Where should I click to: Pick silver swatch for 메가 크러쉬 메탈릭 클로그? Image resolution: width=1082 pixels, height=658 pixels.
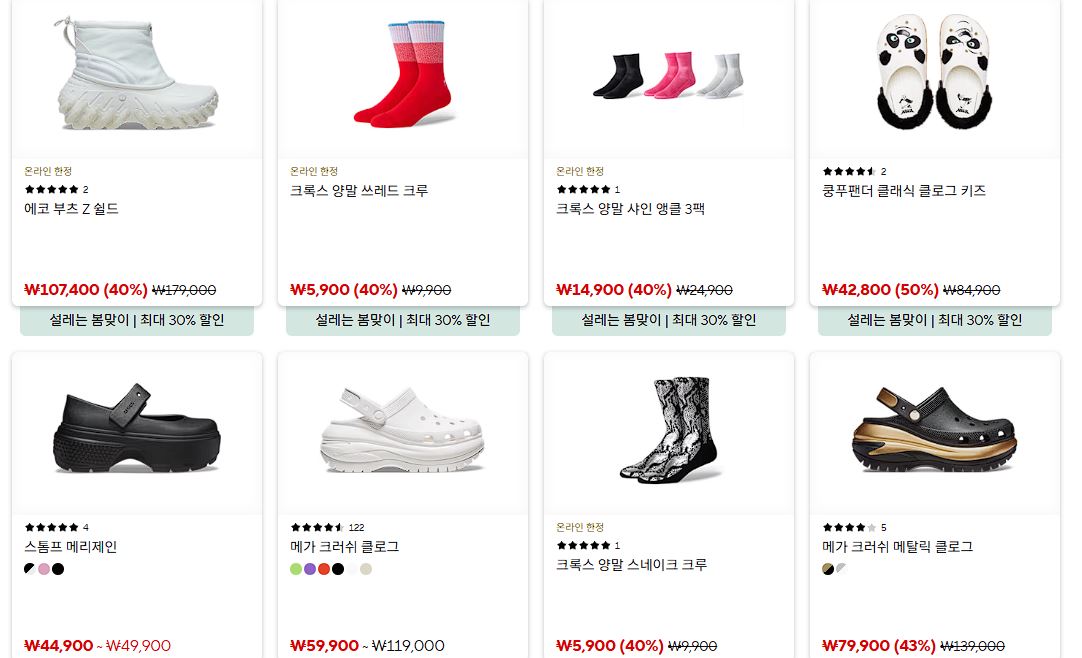coord(842,569)
